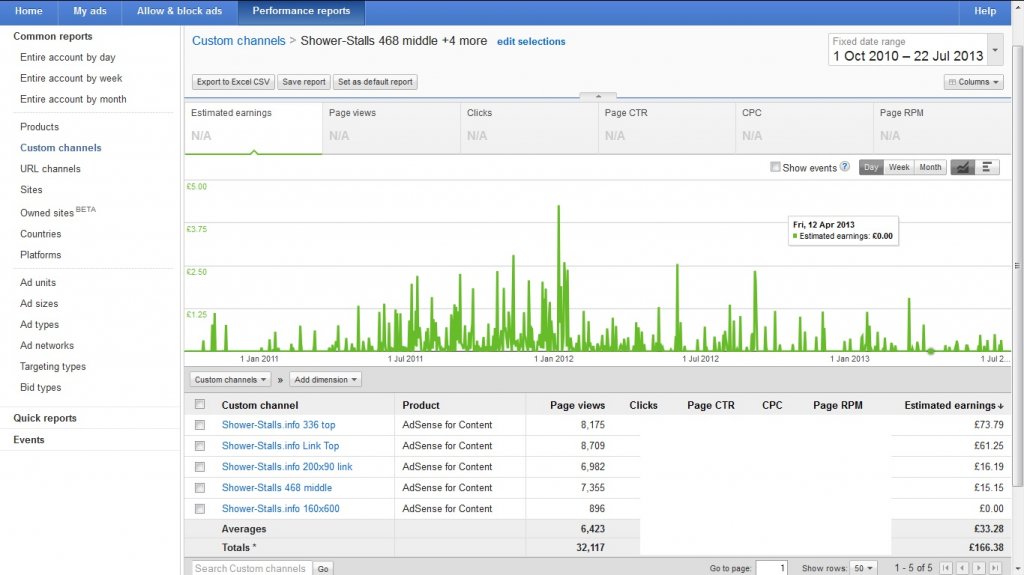Open Shower-Stalls 468 middle channel link

[276, 487]
